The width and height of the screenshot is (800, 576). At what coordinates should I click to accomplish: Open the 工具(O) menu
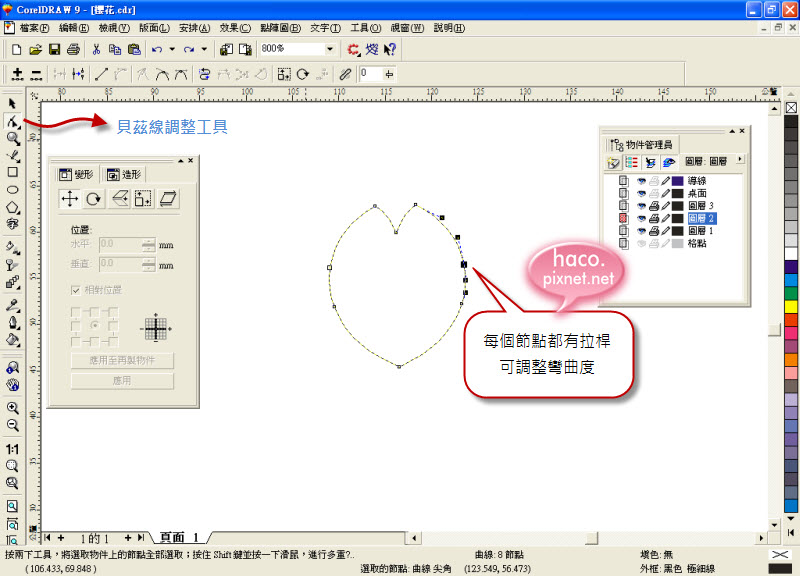[366, 28]
